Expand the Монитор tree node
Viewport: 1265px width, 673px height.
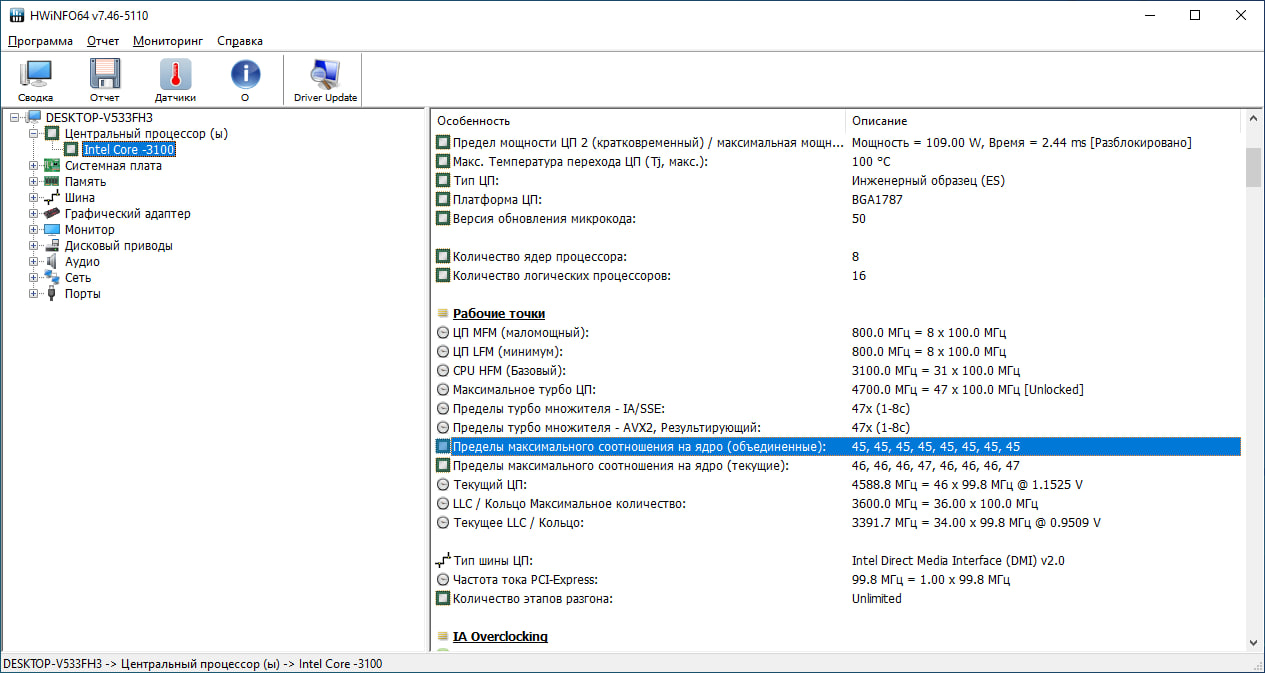click(x=33, y=230)
